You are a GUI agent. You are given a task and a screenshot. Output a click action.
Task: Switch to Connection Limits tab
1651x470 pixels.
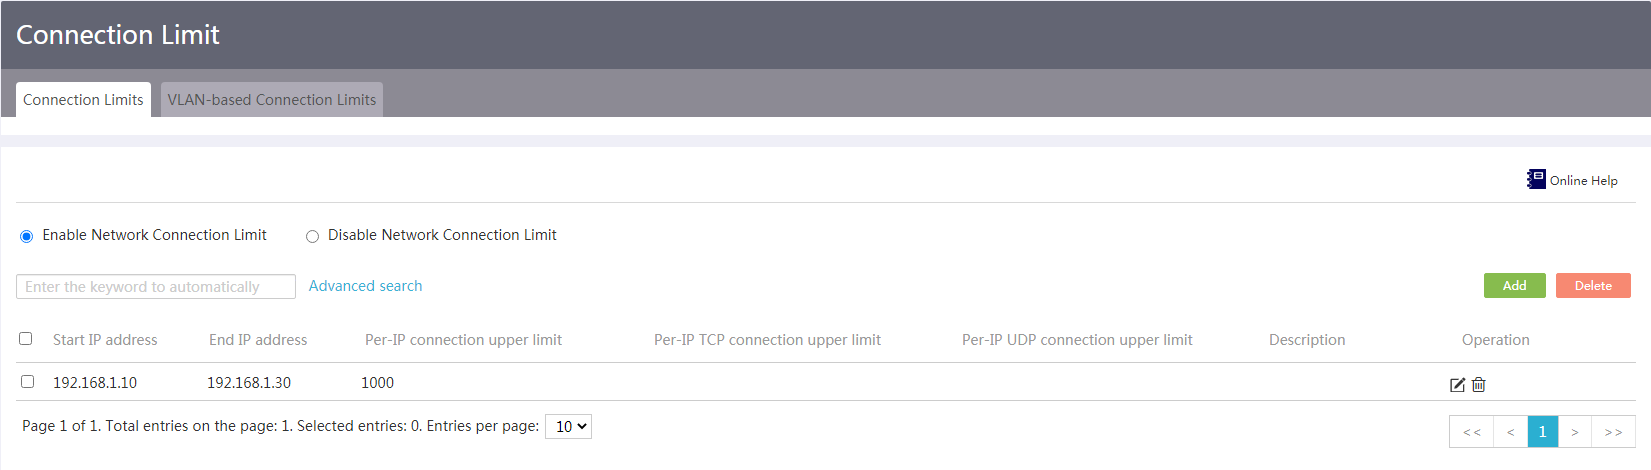(83, 99)
